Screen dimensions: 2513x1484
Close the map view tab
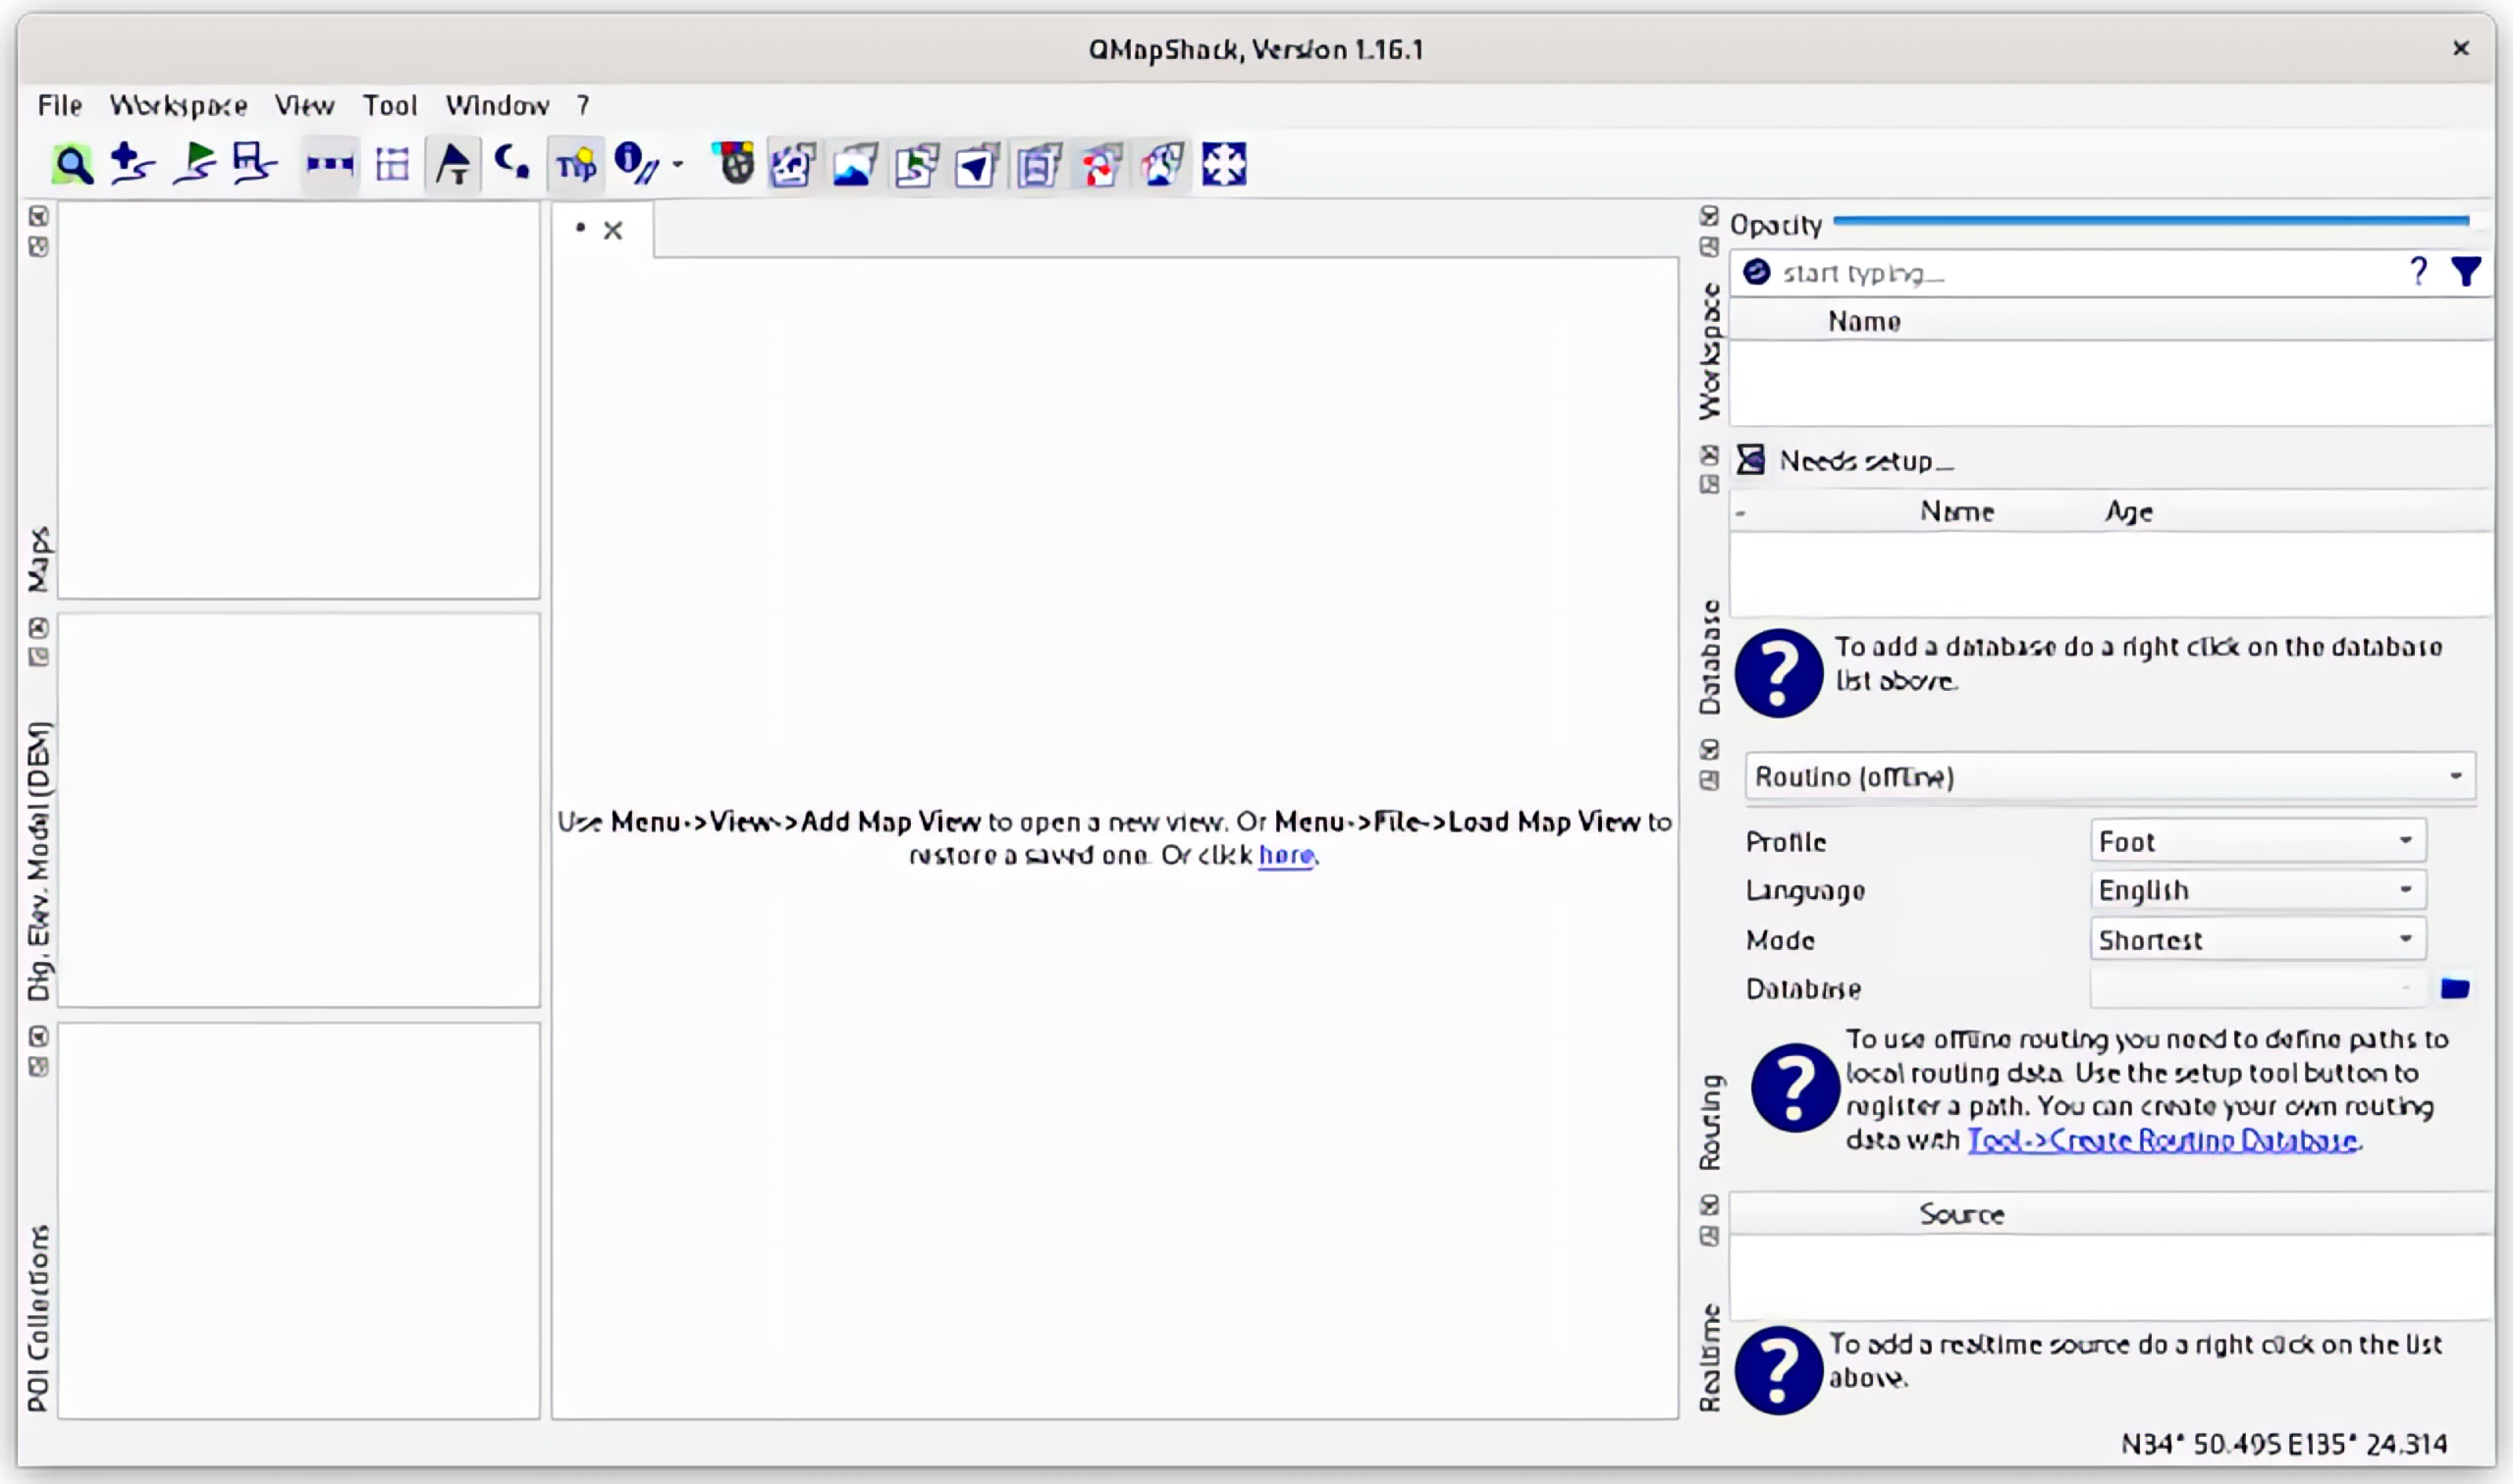click(x=613, y=230)
